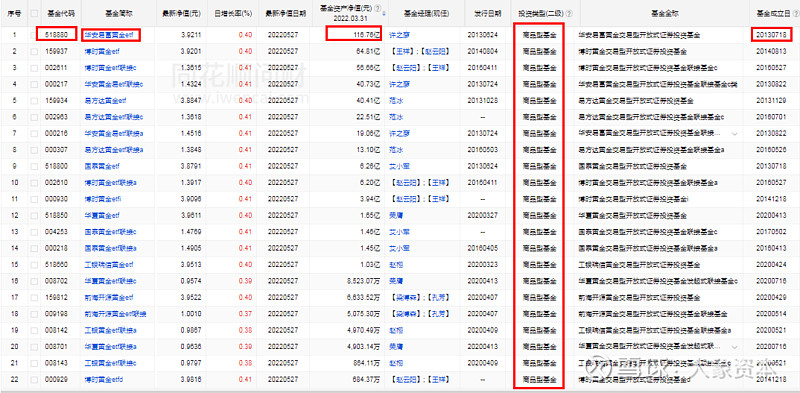
Task: Open manager 赵栩 link in row 518660
Action: (x=396, y=264)
